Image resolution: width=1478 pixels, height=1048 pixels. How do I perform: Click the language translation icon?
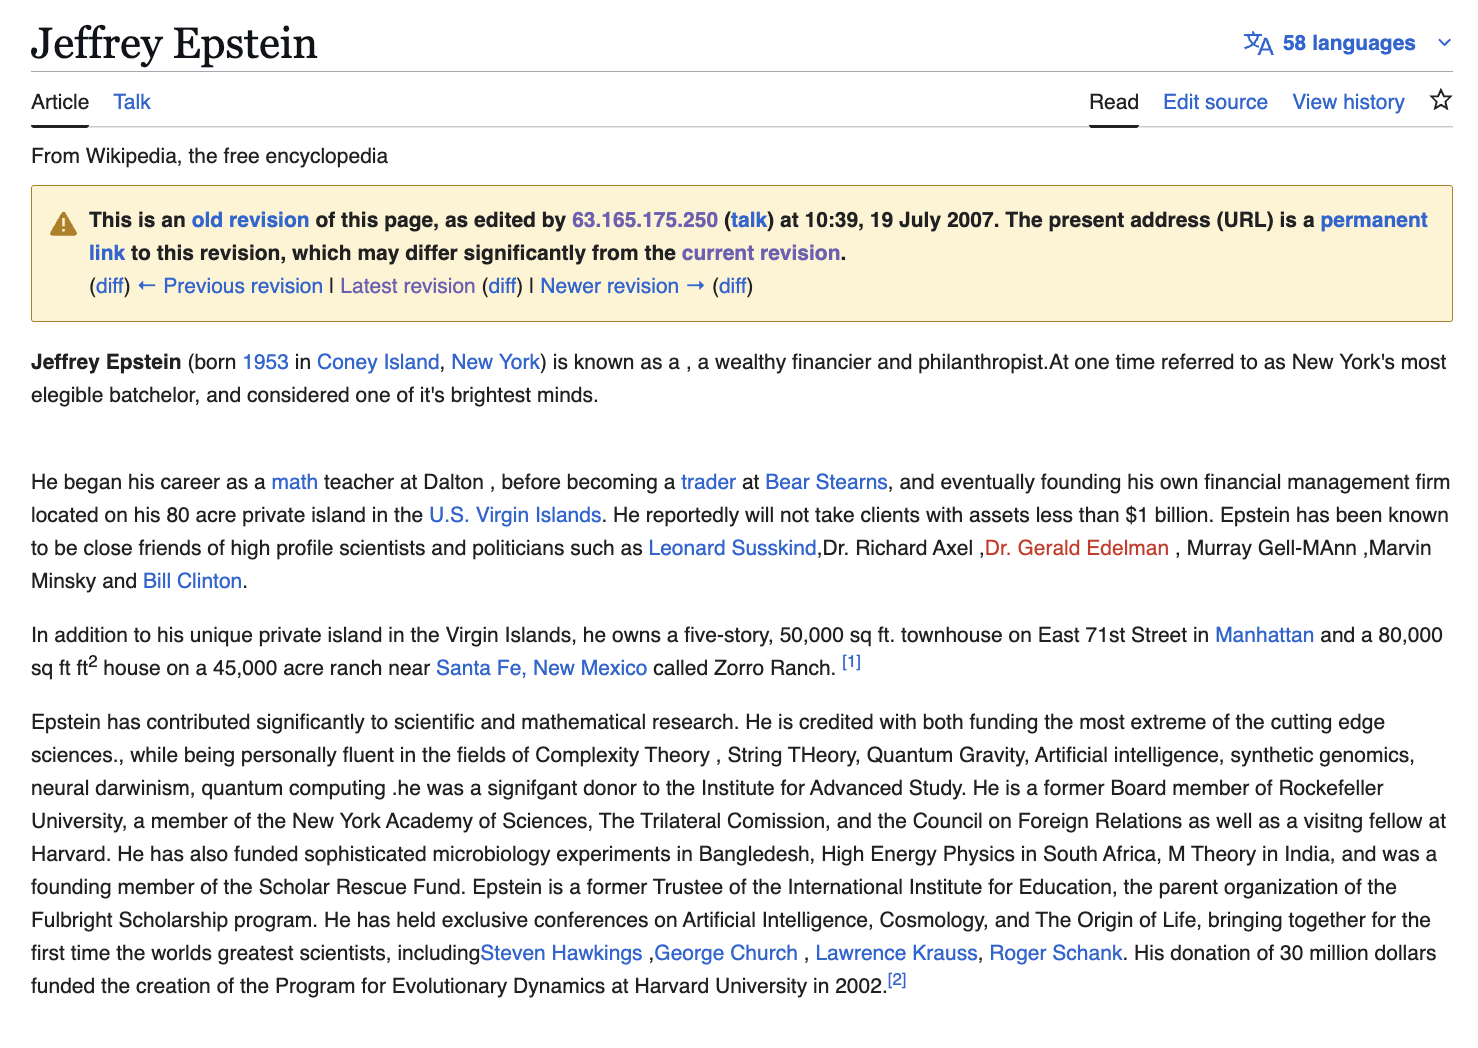[1258, 43]
